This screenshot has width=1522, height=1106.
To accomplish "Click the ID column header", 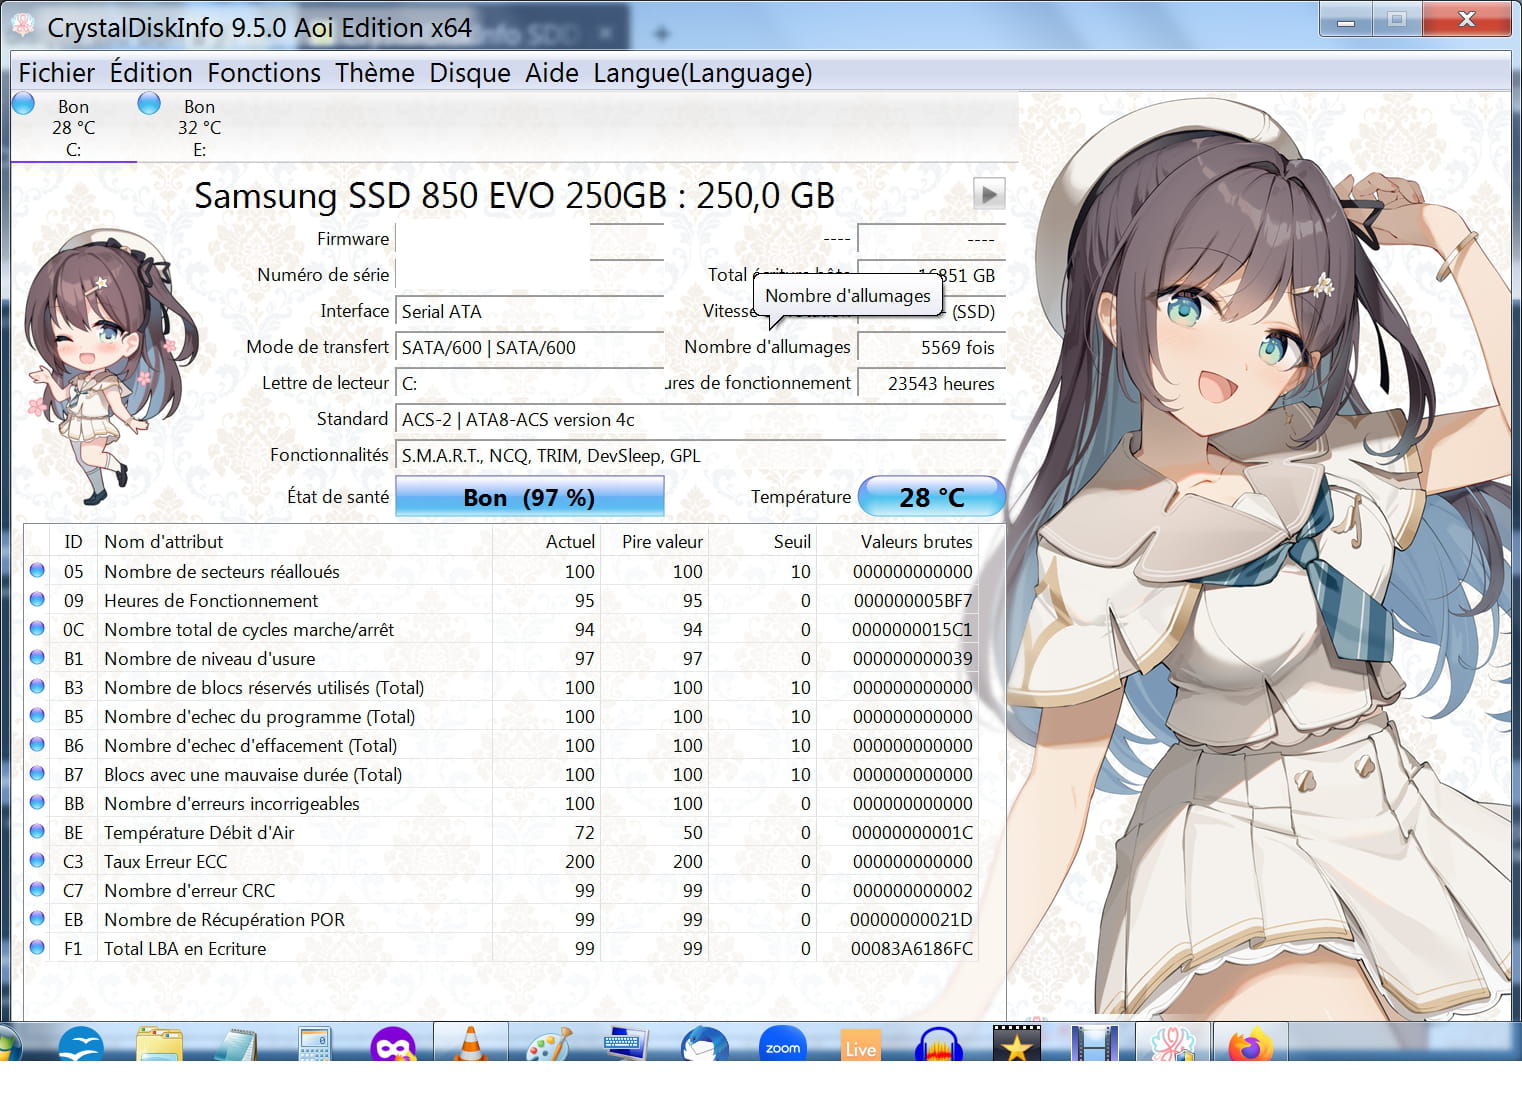I will click(x=73, y=541).
